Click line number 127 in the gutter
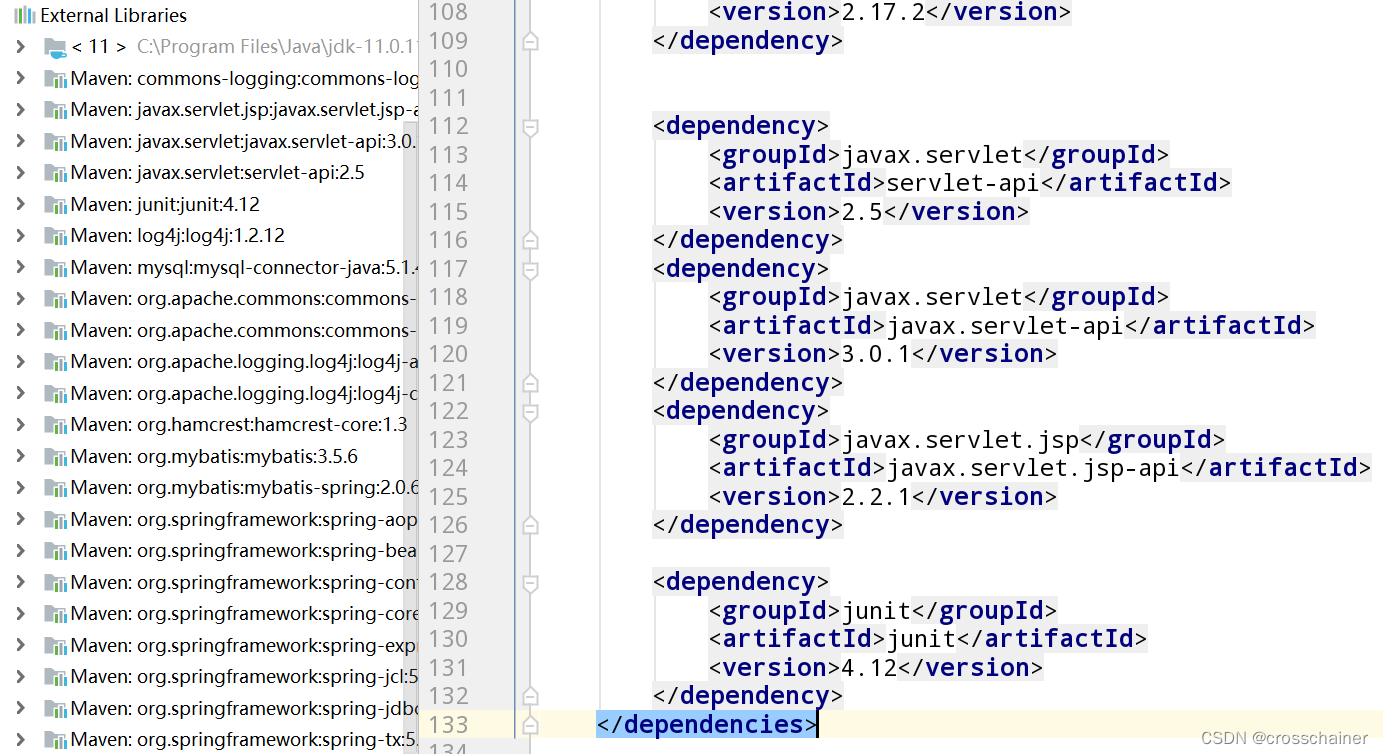Viewport: 1383px width, 754px height. (x=448, y=554)
